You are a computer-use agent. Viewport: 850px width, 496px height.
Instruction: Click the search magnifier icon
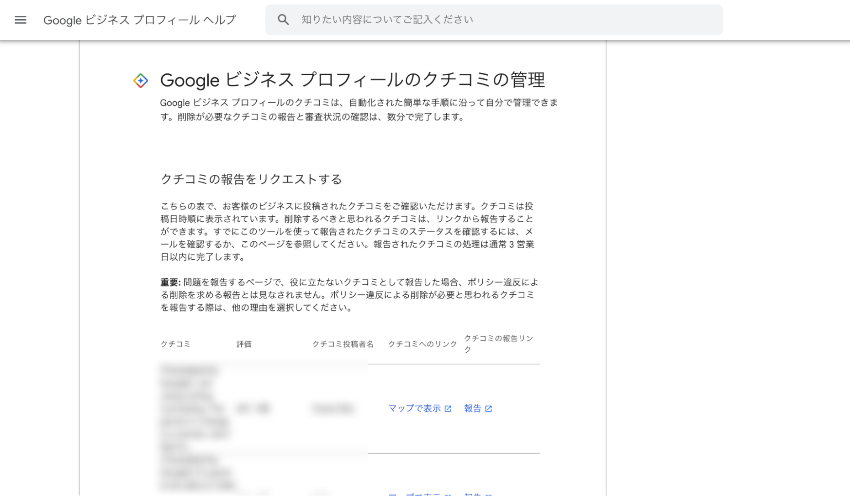tap(283, 20)
